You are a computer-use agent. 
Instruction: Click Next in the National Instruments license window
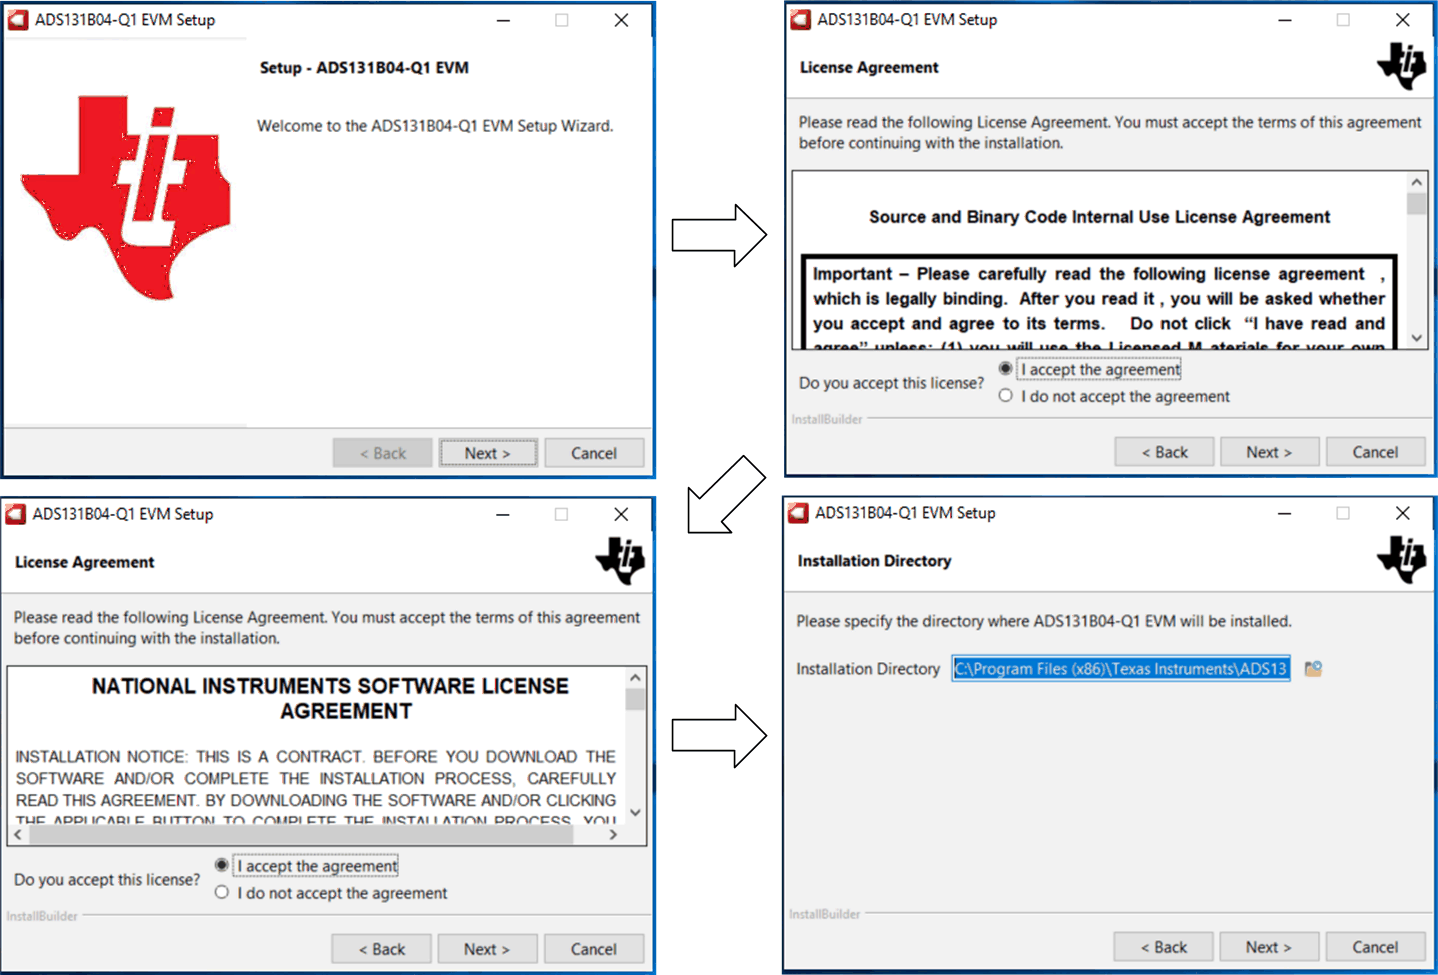click(487, 949)
